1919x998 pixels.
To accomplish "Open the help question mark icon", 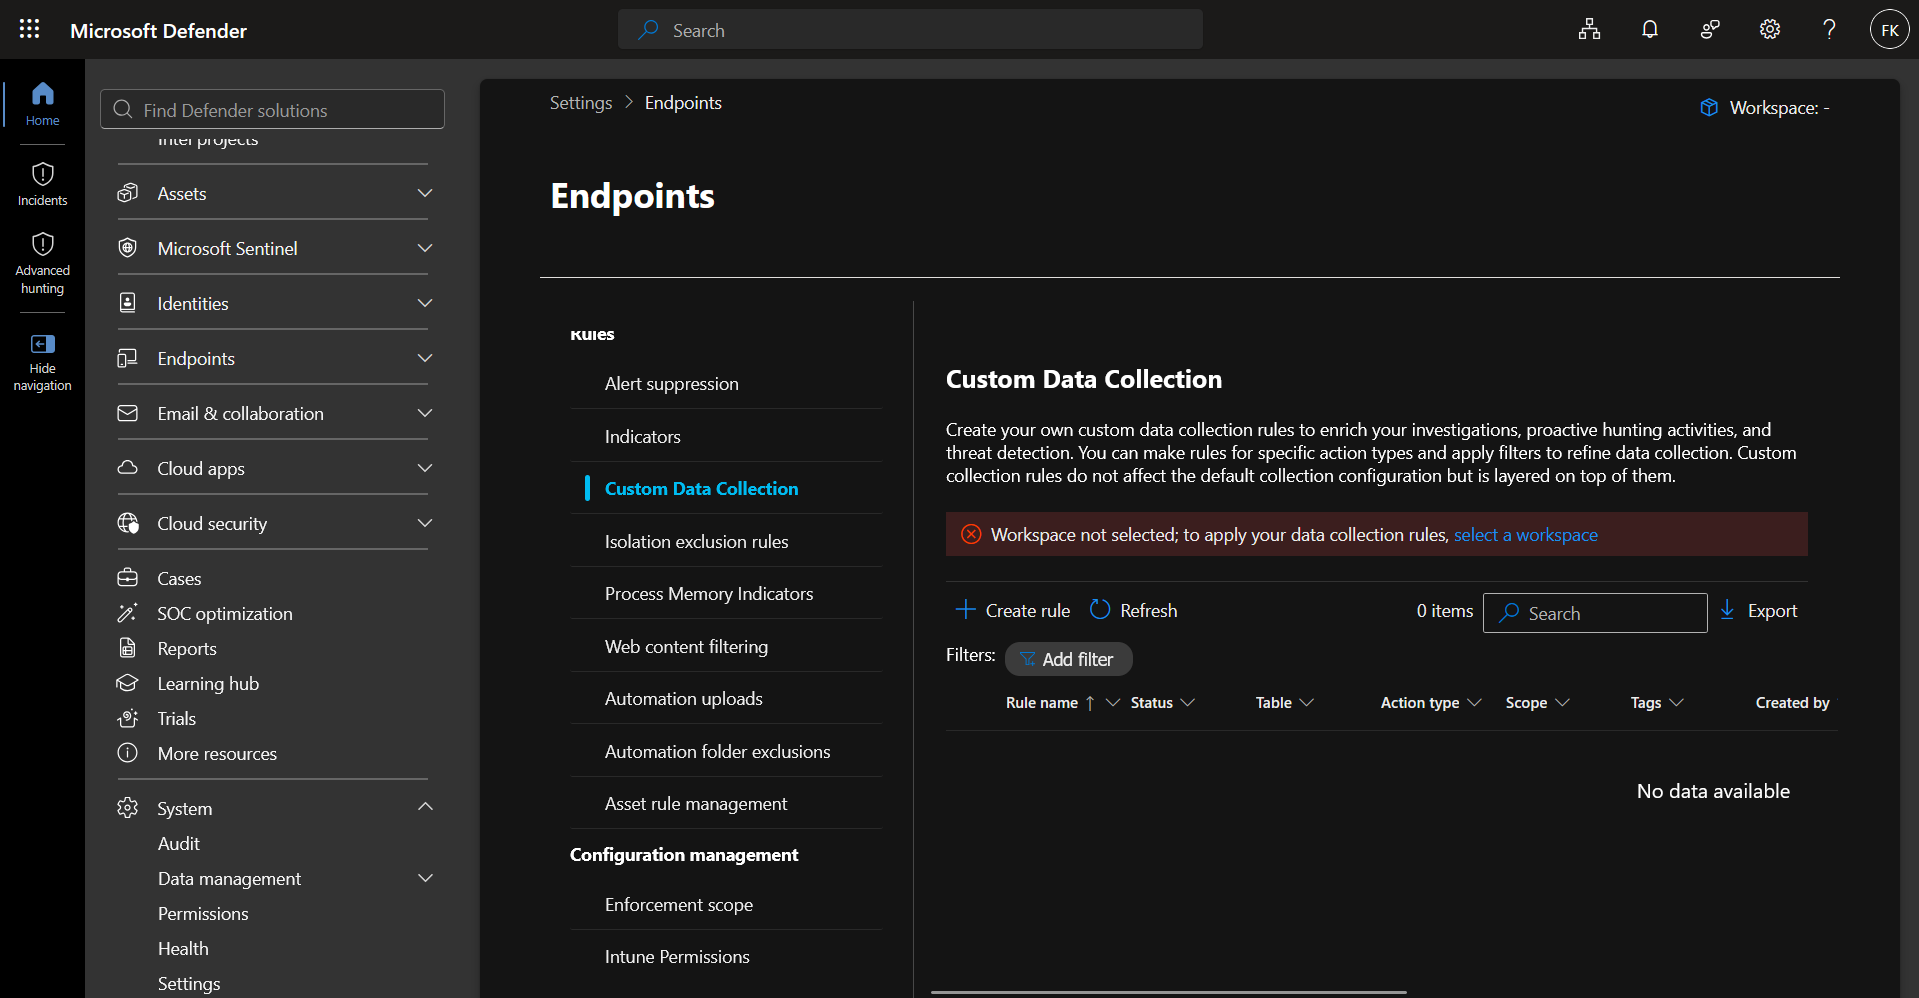I will [1829, 29].
